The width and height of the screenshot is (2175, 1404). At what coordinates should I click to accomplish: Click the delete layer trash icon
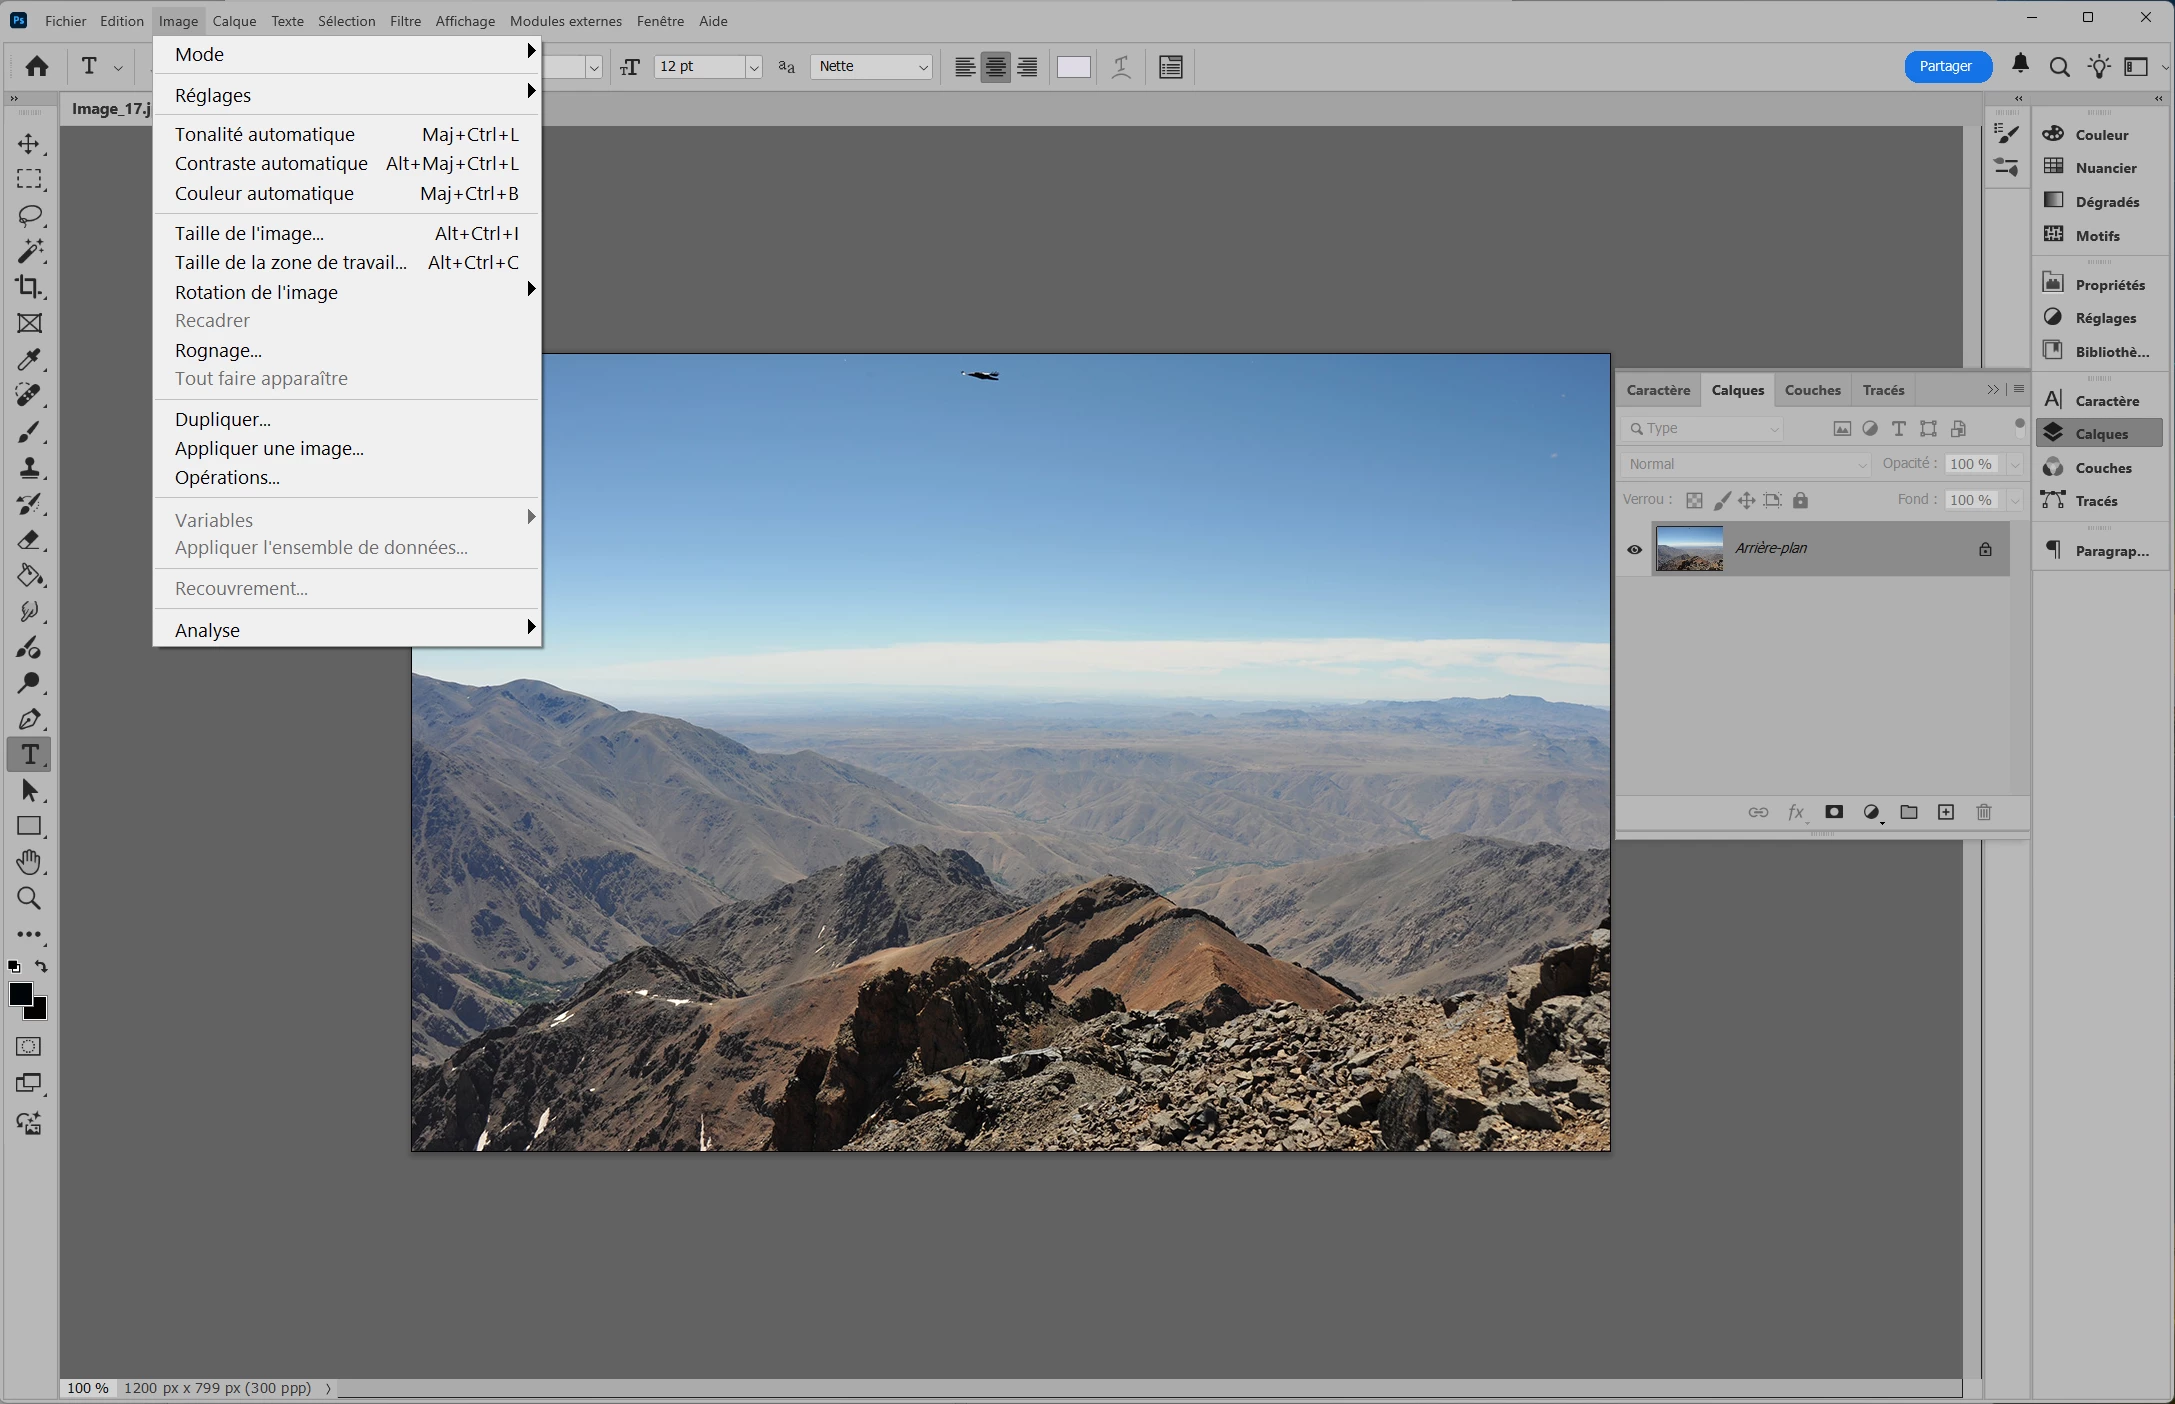[x=1984, y=812]
